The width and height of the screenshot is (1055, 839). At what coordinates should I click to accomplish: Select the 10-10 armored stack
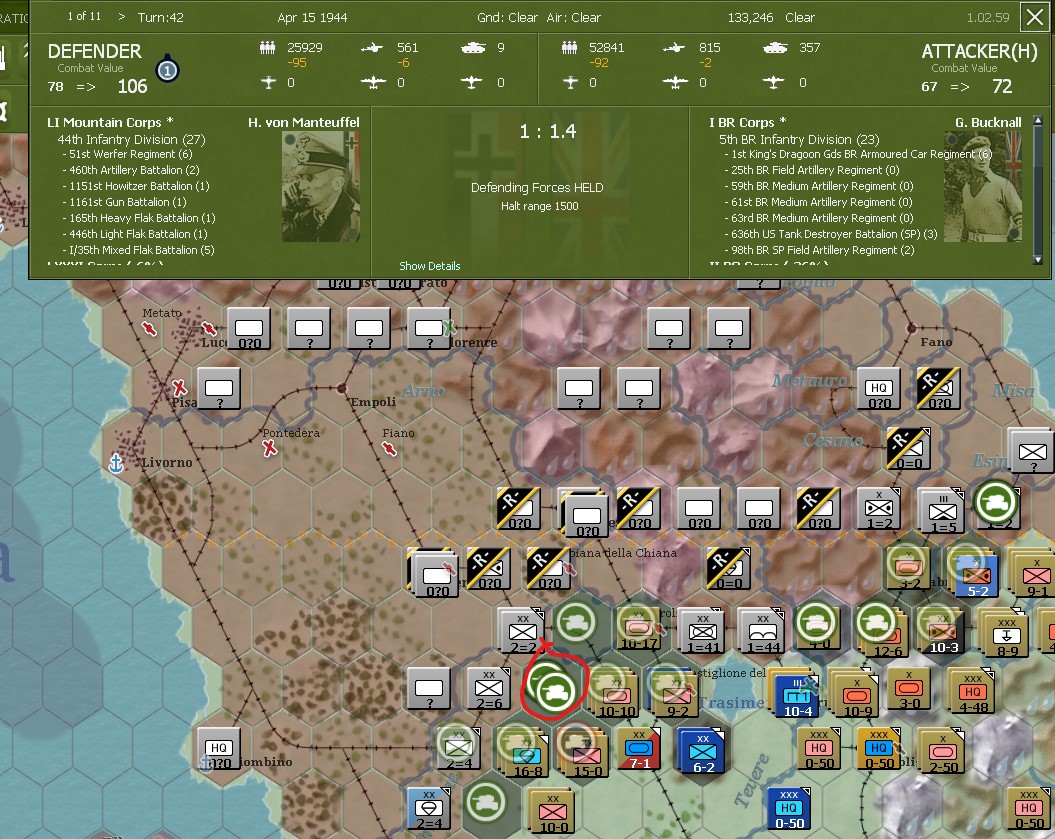pos(615,692)
